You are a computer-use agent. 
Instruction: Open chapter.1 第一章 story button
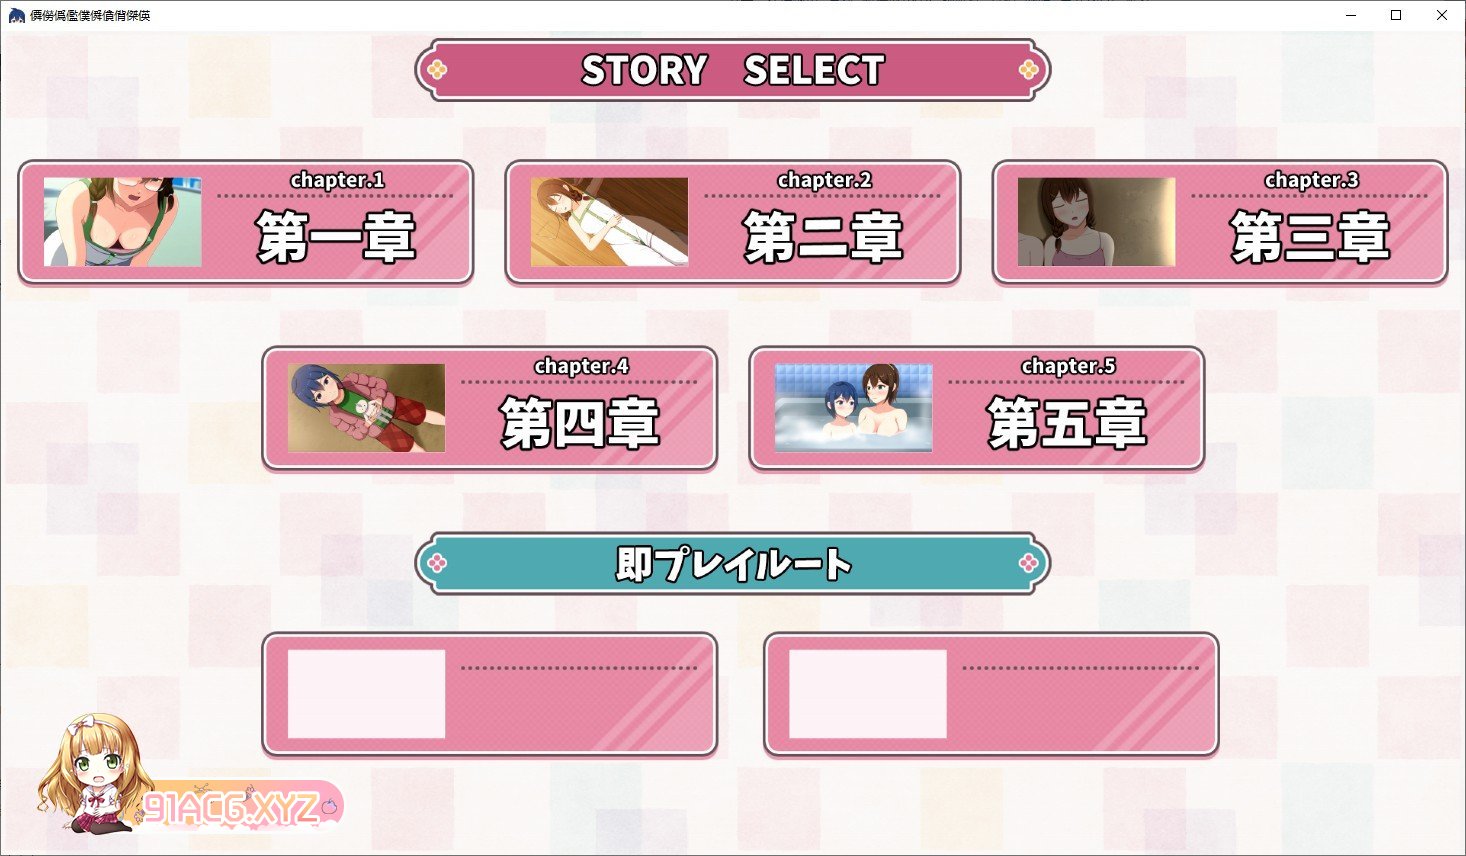tap(245, 222)
